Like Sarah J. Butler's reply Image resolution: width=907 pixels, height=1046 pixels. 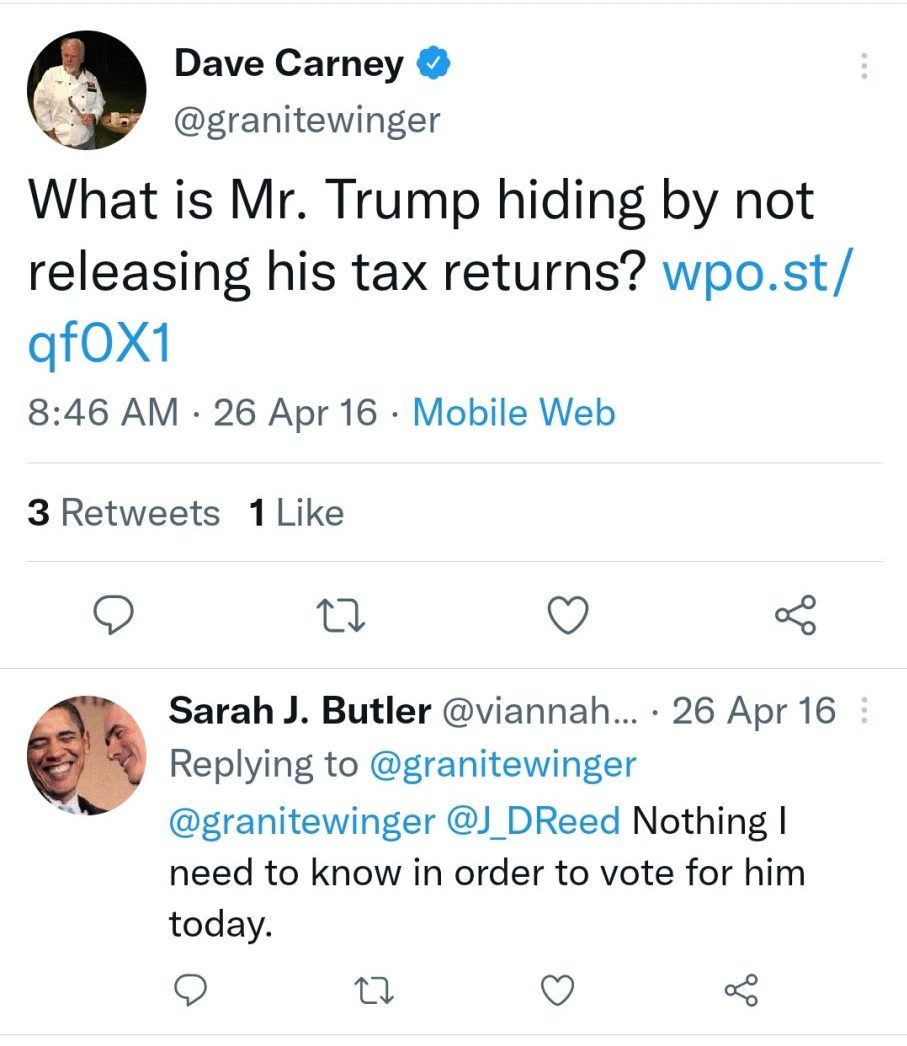tap(558, 990)
